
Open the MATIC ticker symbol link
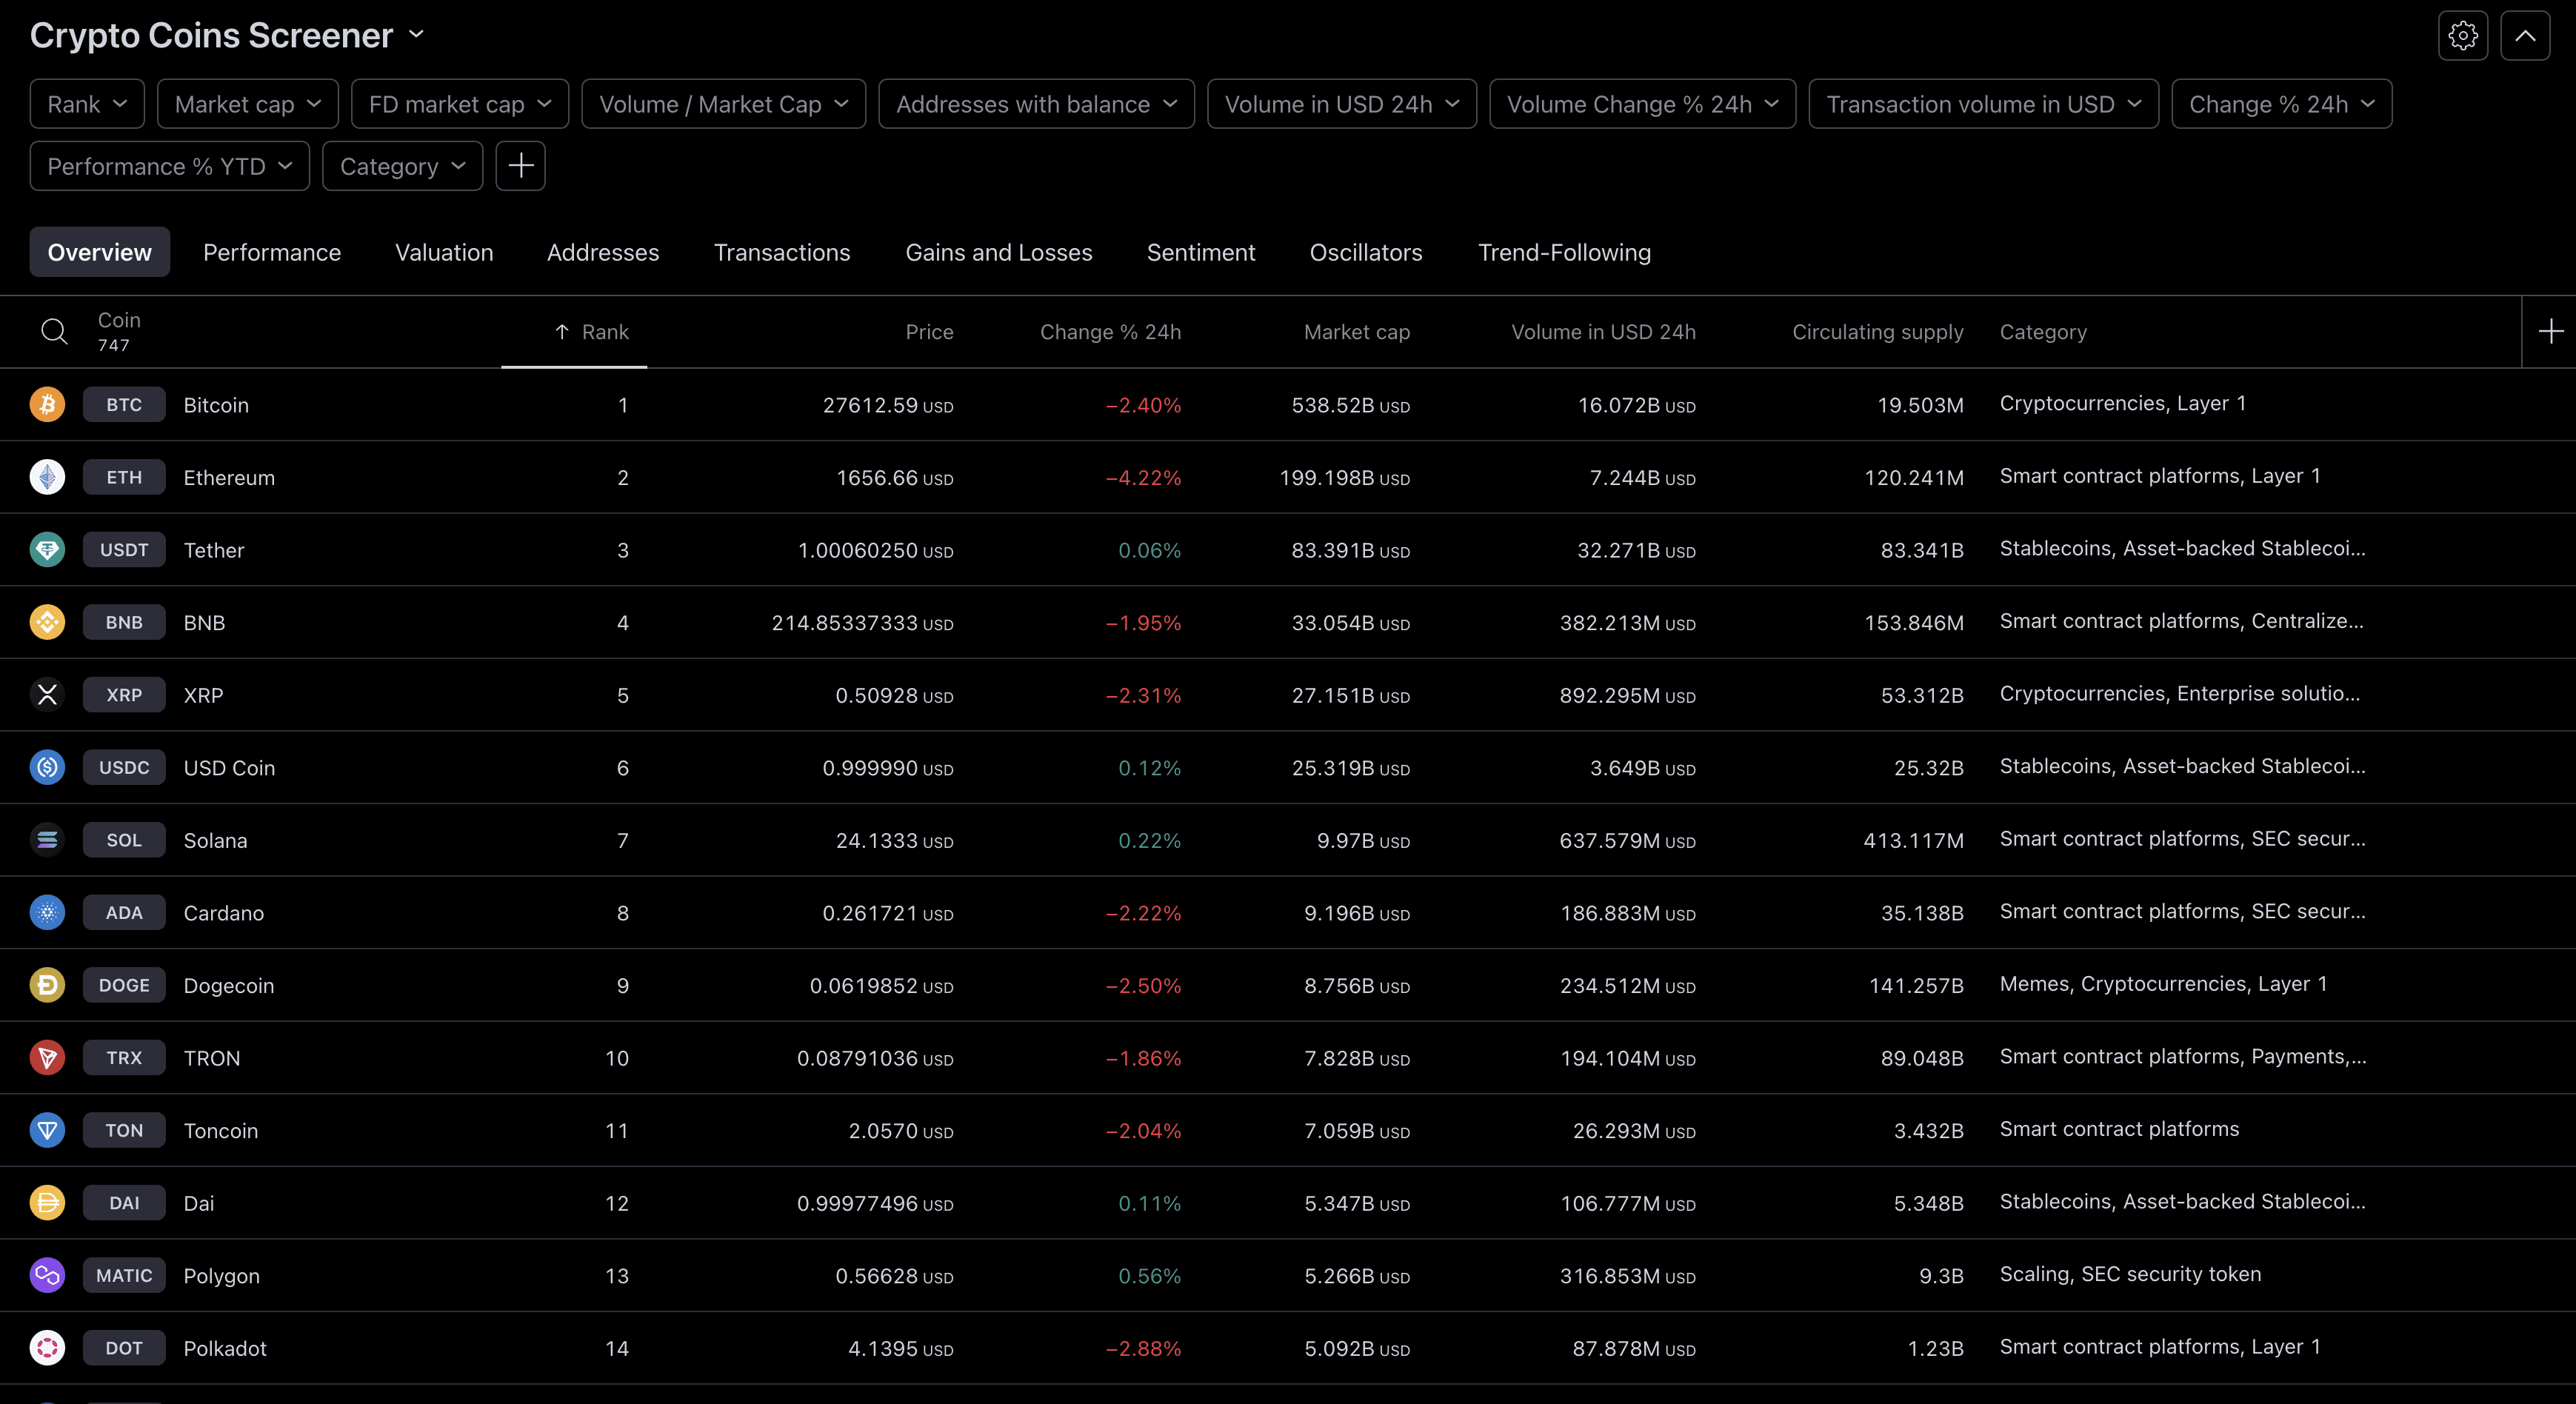124,1275
